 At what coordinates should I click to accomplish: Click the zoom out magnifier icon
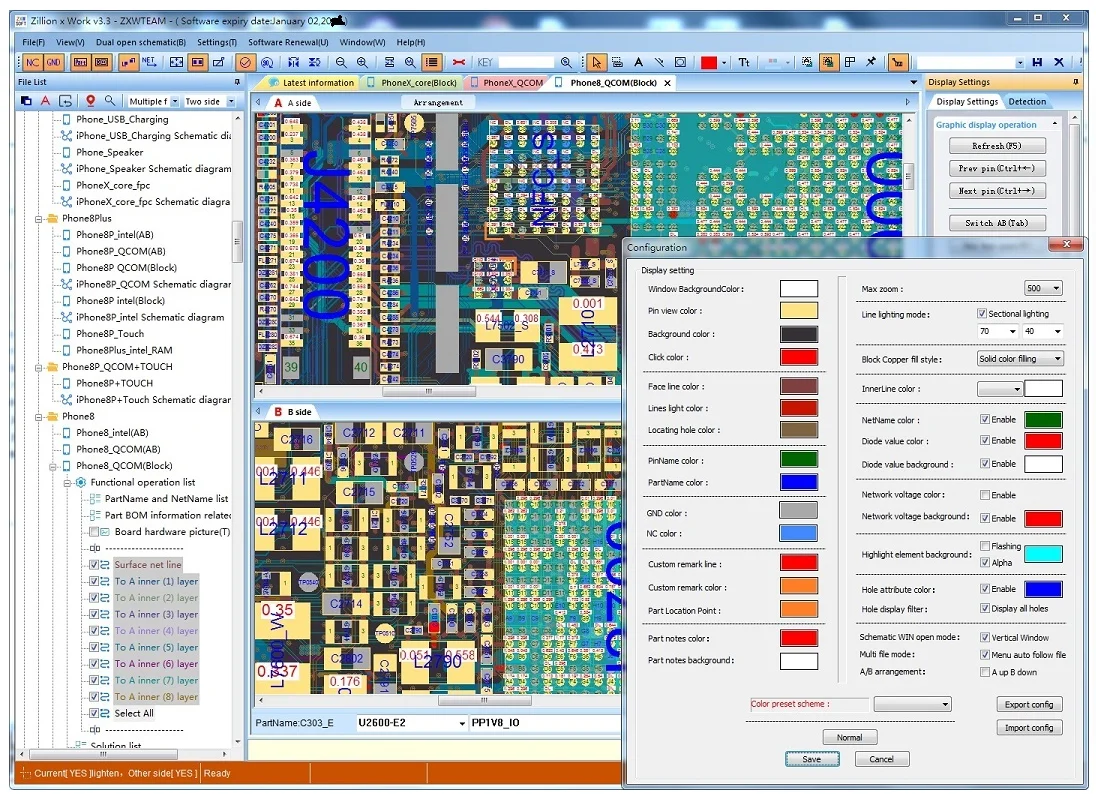coord(341,62)
